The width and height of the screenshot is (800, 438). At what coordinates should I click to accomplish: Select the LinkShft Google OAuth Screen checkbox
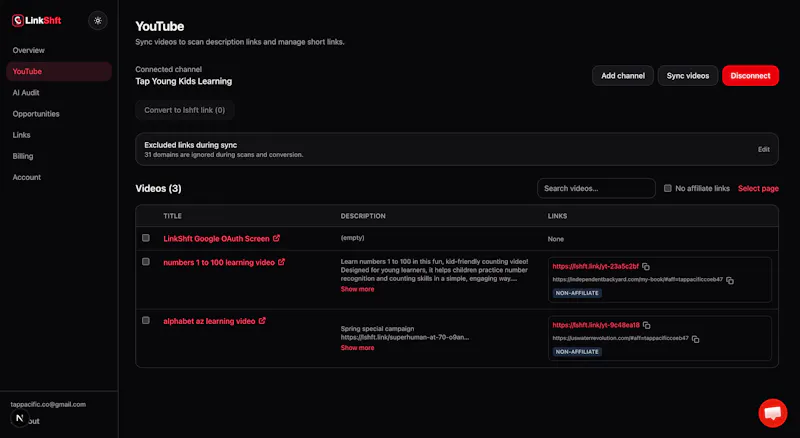click(146, 238)
